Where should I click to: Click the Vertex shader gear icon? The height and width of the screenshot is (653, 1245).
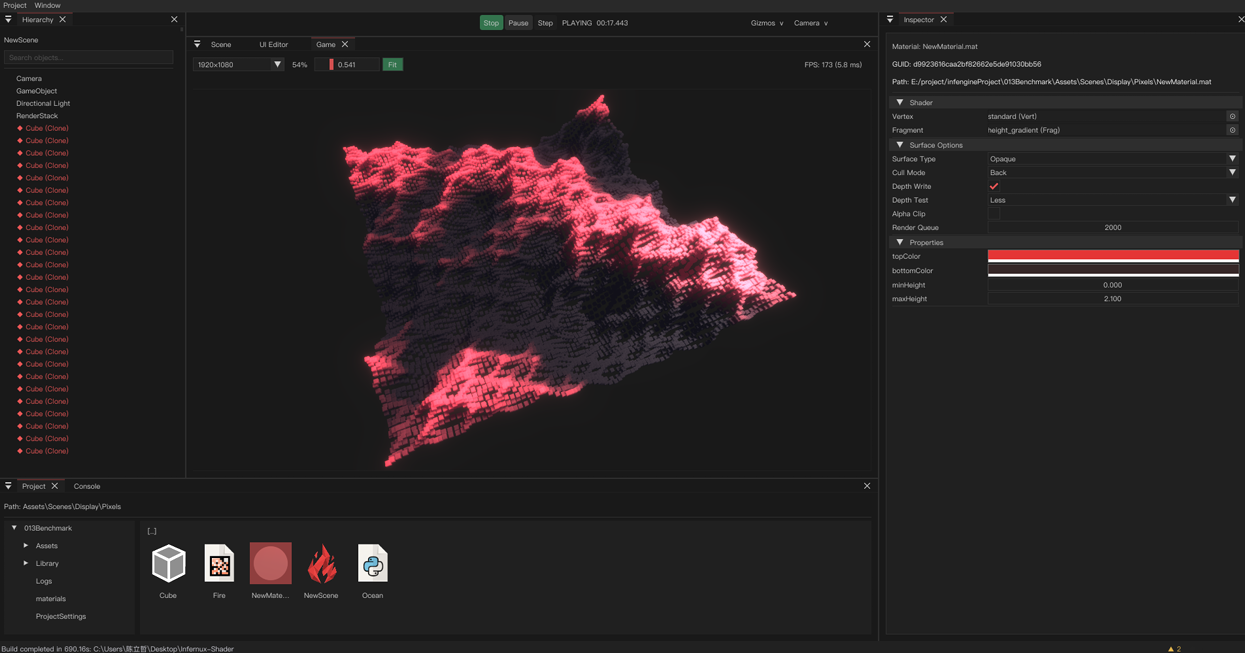pyautogui.click(x=1233, y=116)
